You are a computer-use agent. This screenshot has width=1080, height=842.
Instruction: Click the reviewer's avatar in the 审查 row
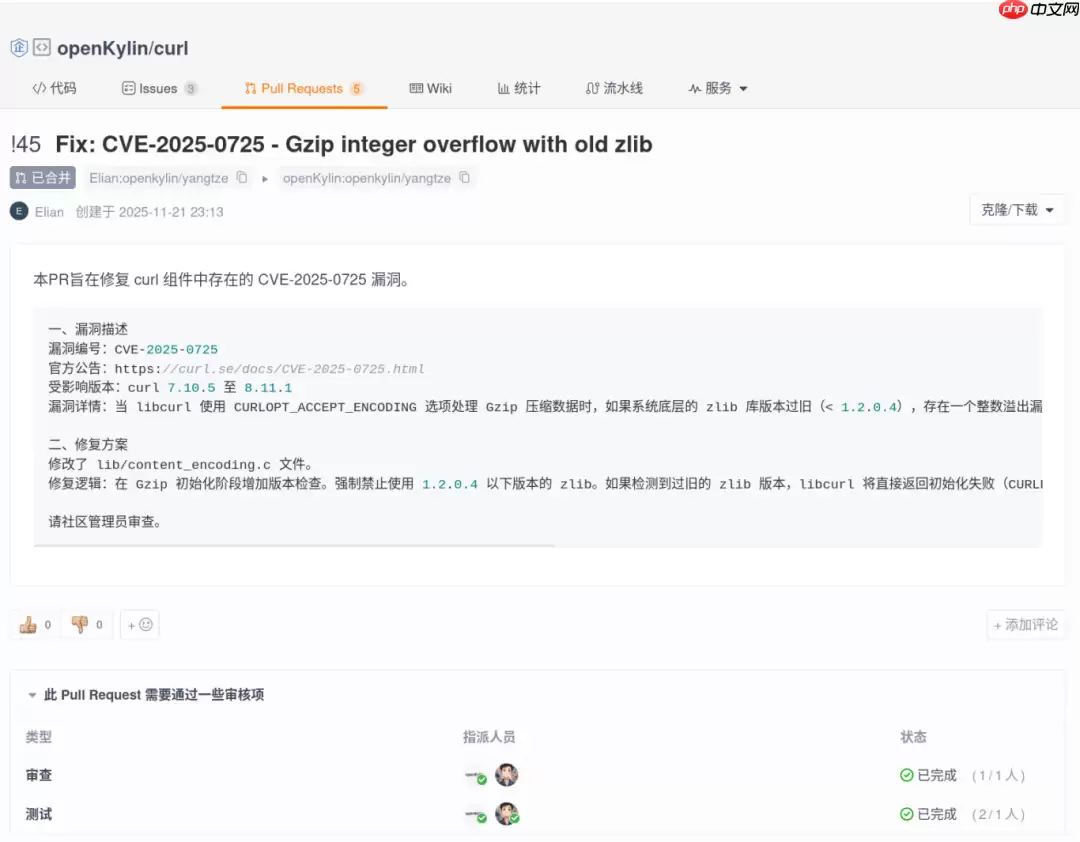click(x=507, y=775)
